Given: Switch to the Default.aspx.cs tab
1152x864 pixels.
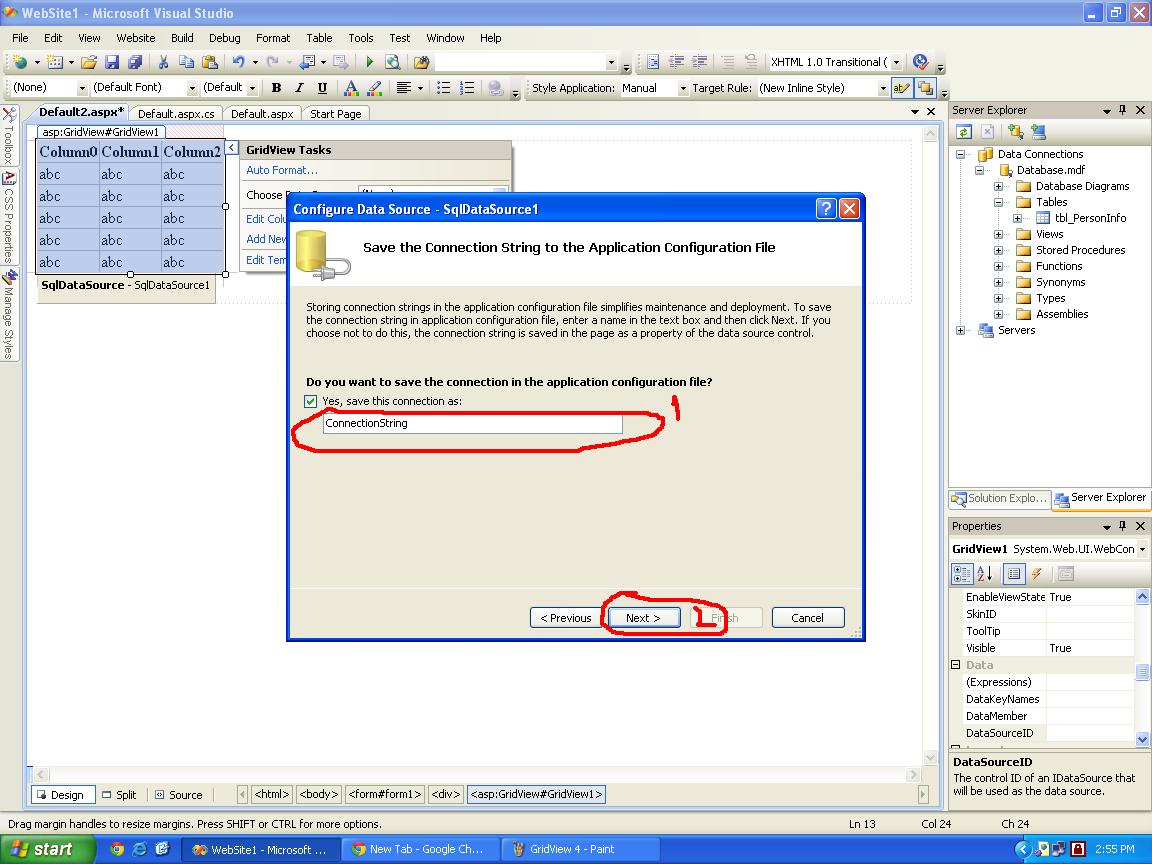Looking at the screenshot, I should [176, 114].
